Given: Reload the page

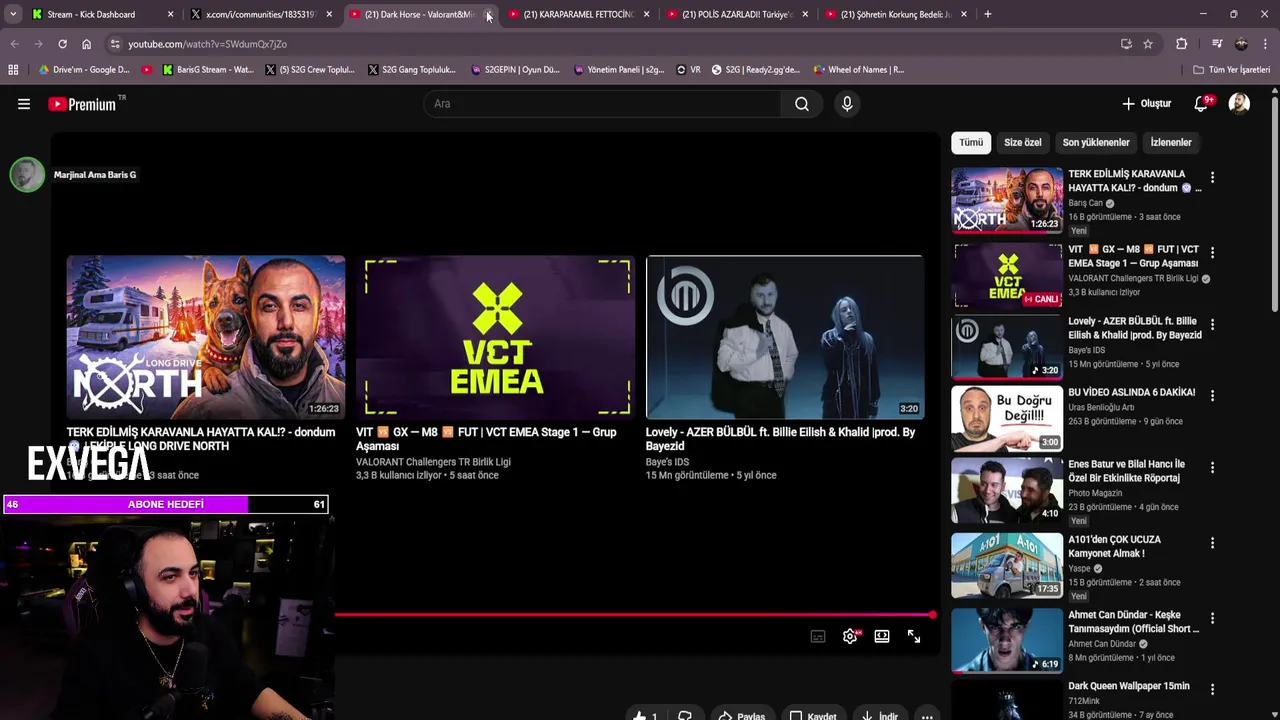Looking at the screenshot, I should (x=62, y=44).
